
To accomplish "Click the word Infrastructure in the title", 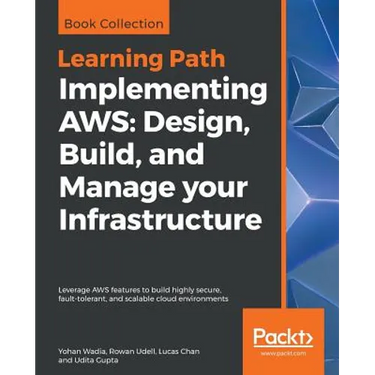I will pos(160,219).
